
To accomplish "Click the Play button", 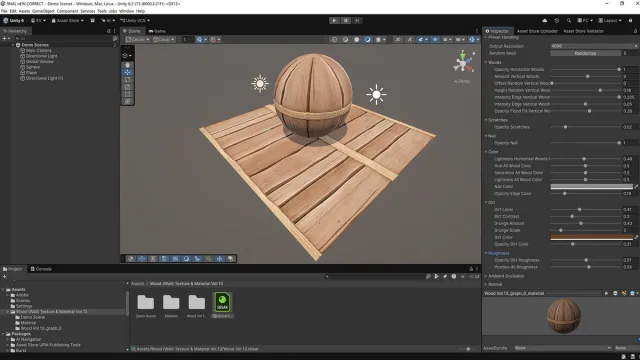I will click(x=334, y=20).
